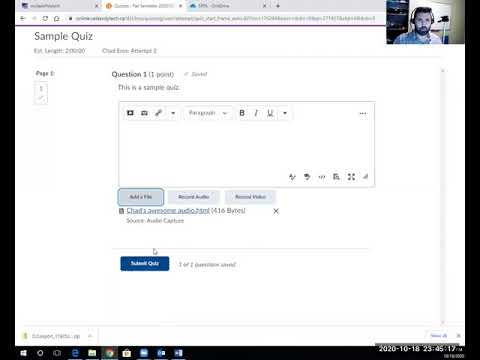This screenshot has width=480, height=360.
Task: Click Show all downloads link
Action: pyautogui.click(x=438, y=336)
